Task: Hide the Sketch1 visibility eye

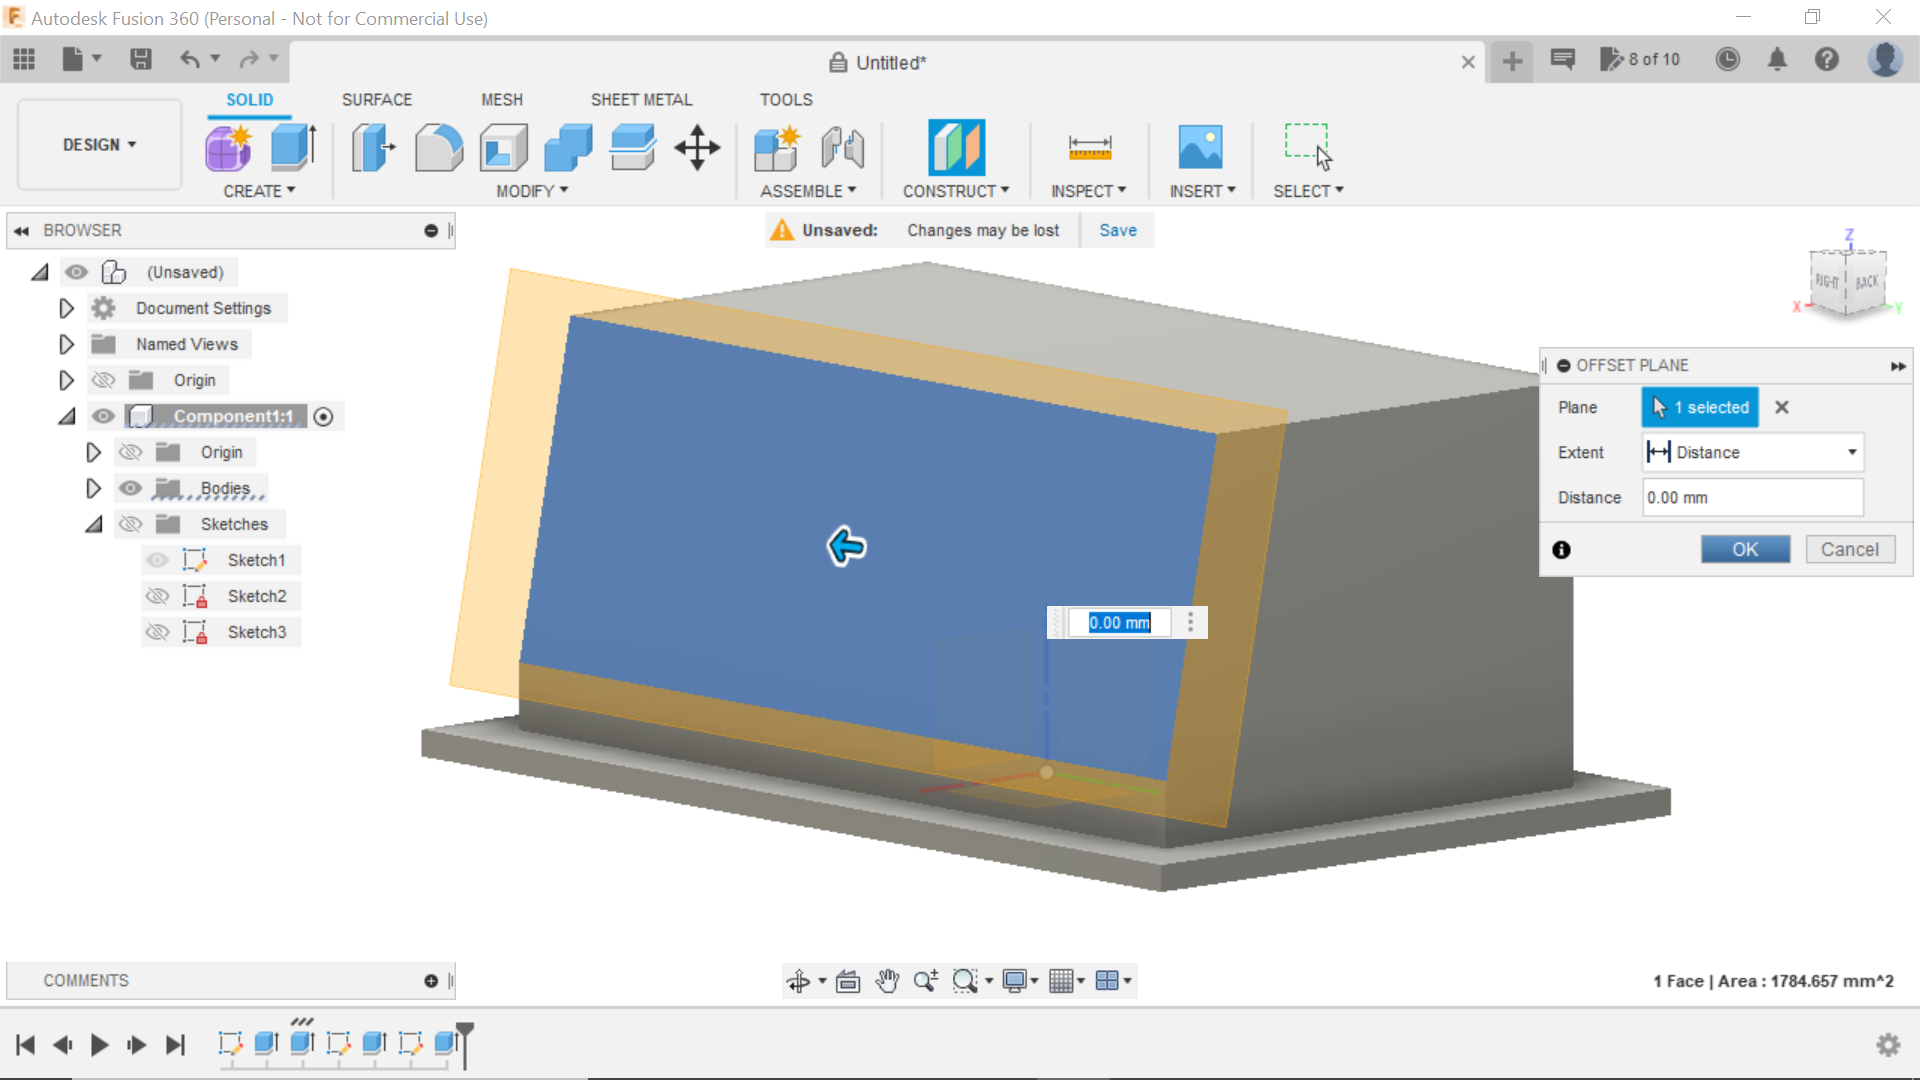Action: click(x=157, y=560)
